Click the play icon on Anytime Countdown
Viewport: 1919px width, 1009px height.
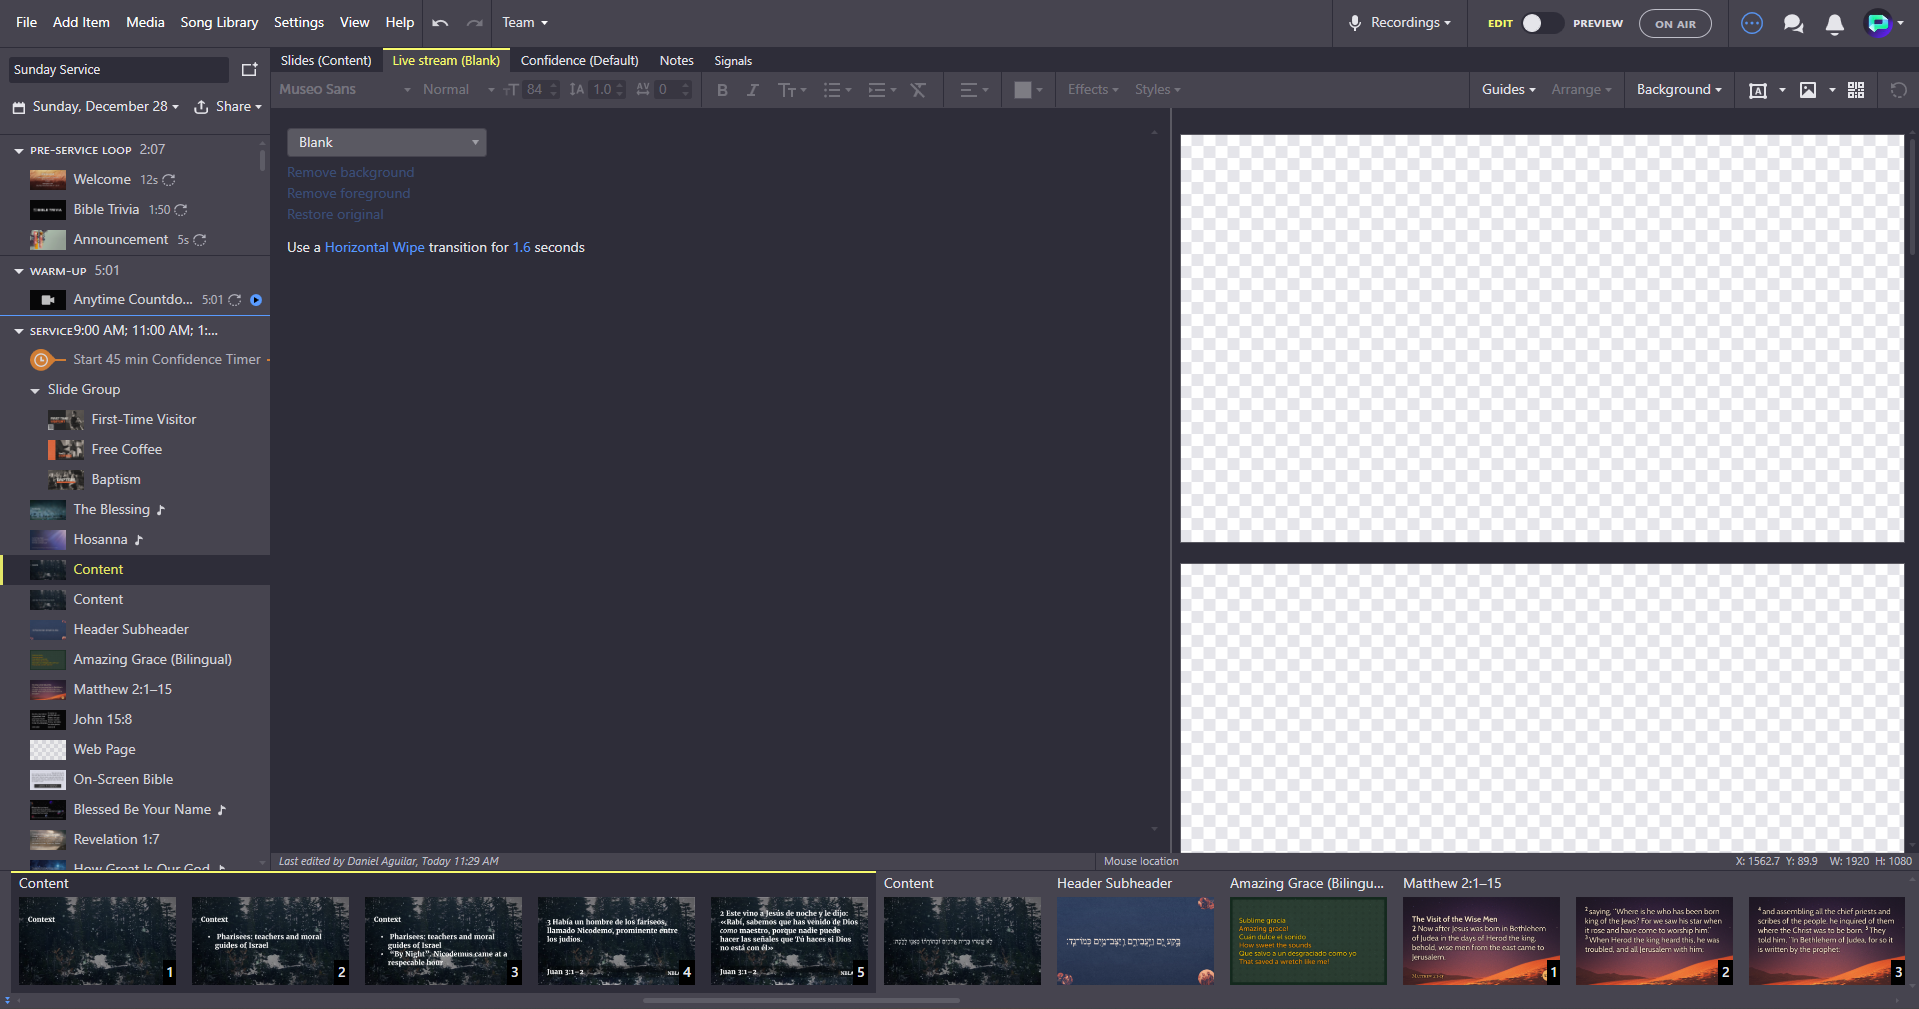click(x=256, y=300)
